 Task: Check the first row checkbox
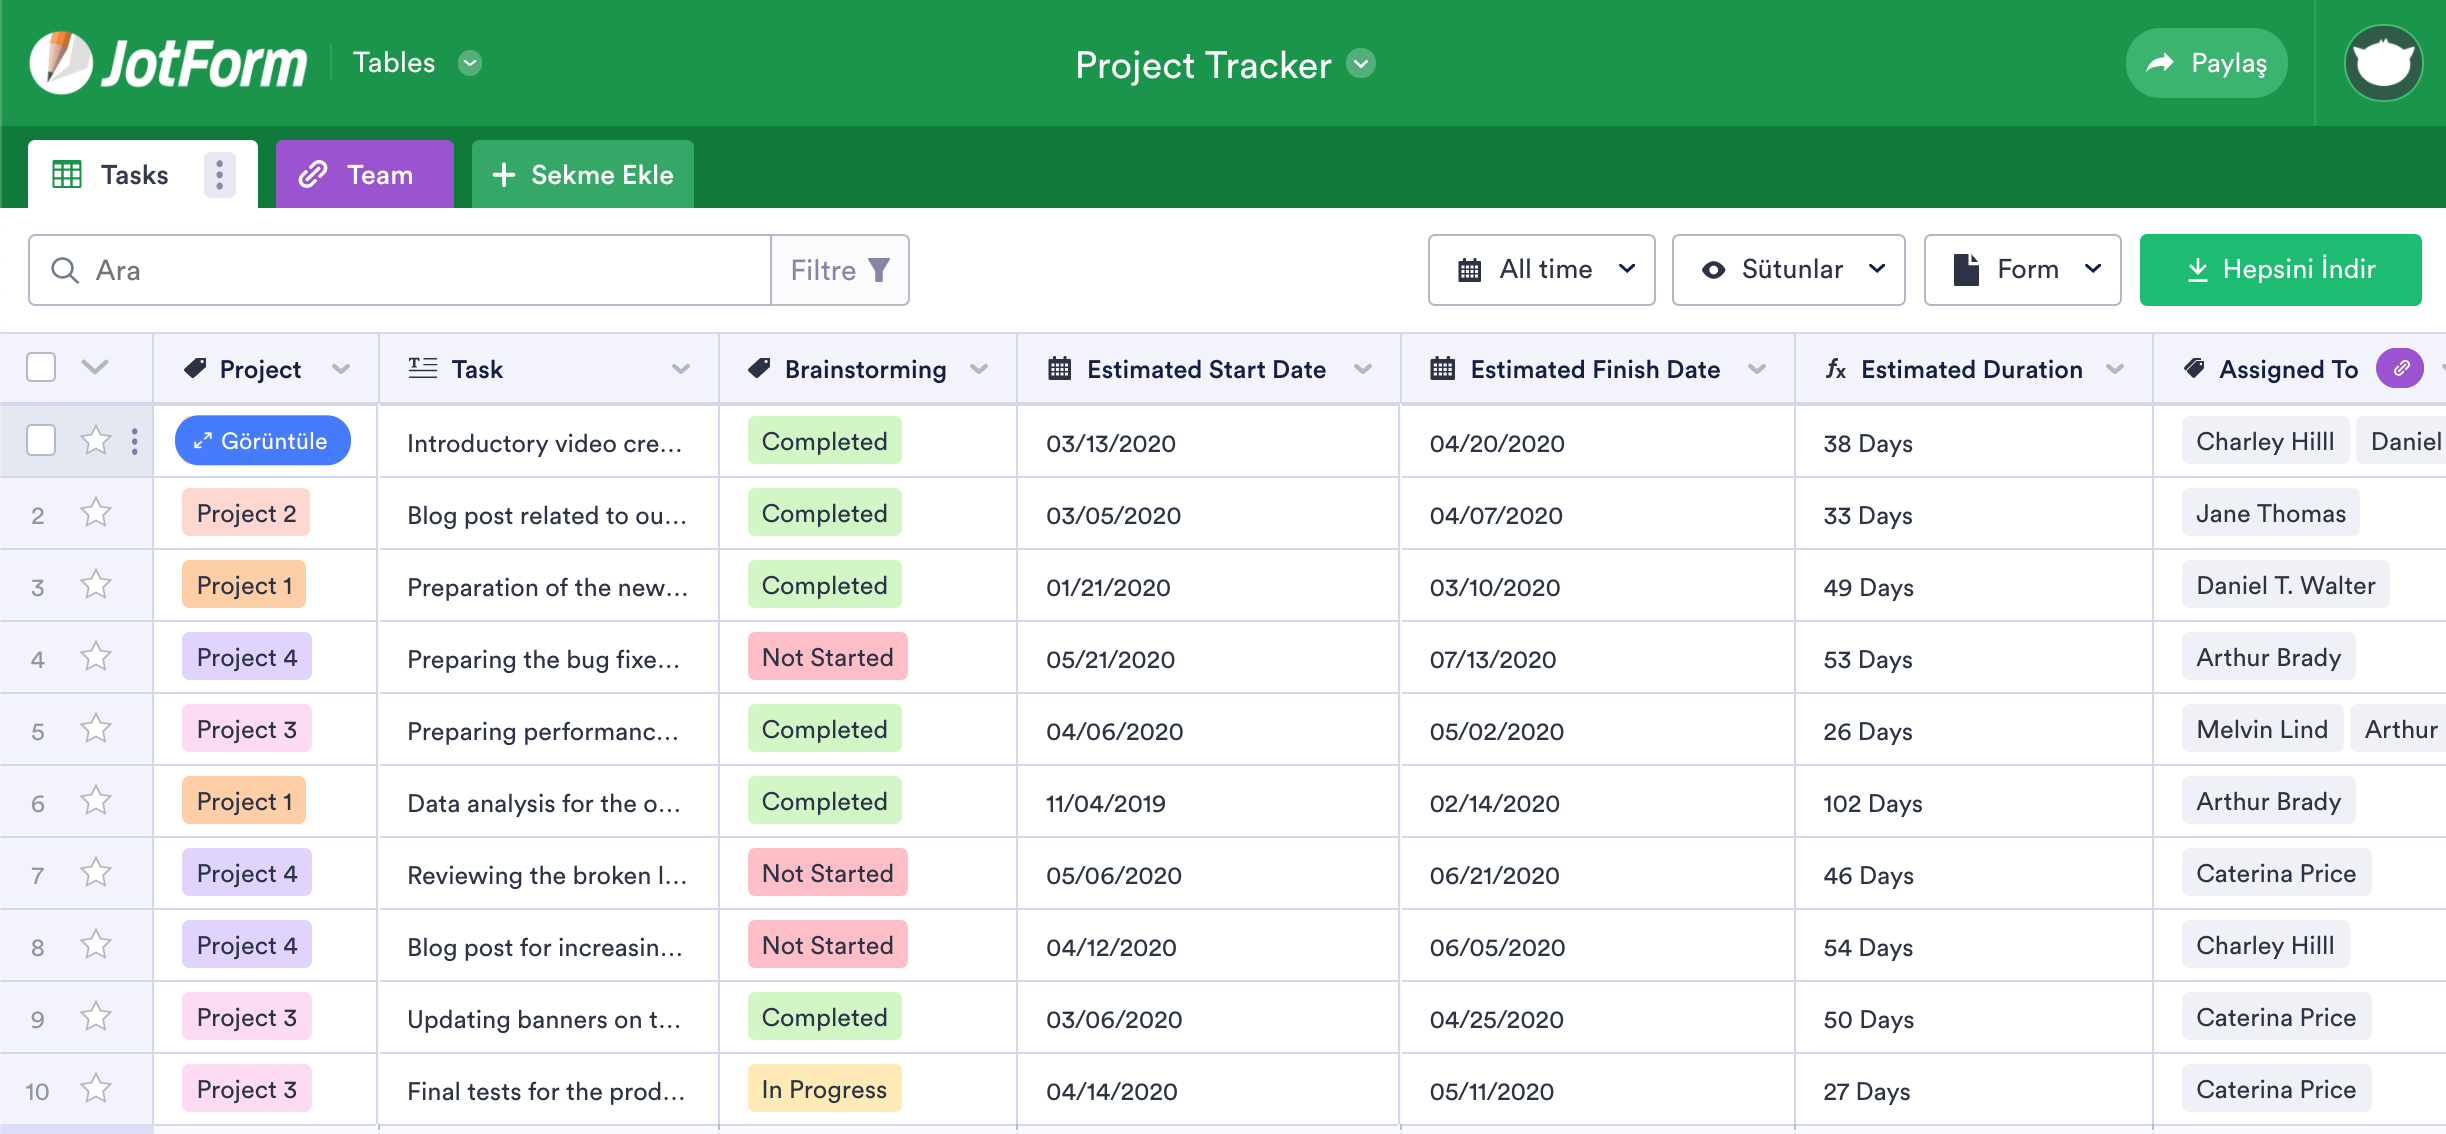(x=41, y=440)
